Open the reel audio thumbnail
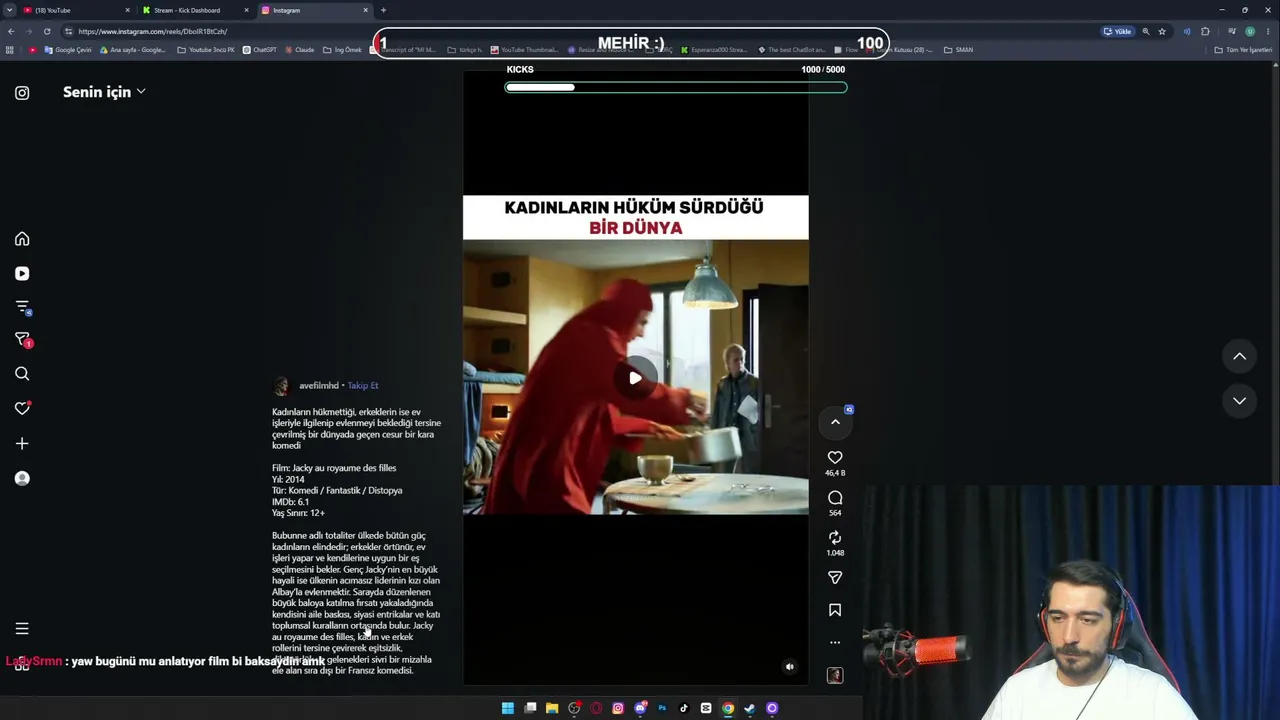 click(x=835, y=676)
